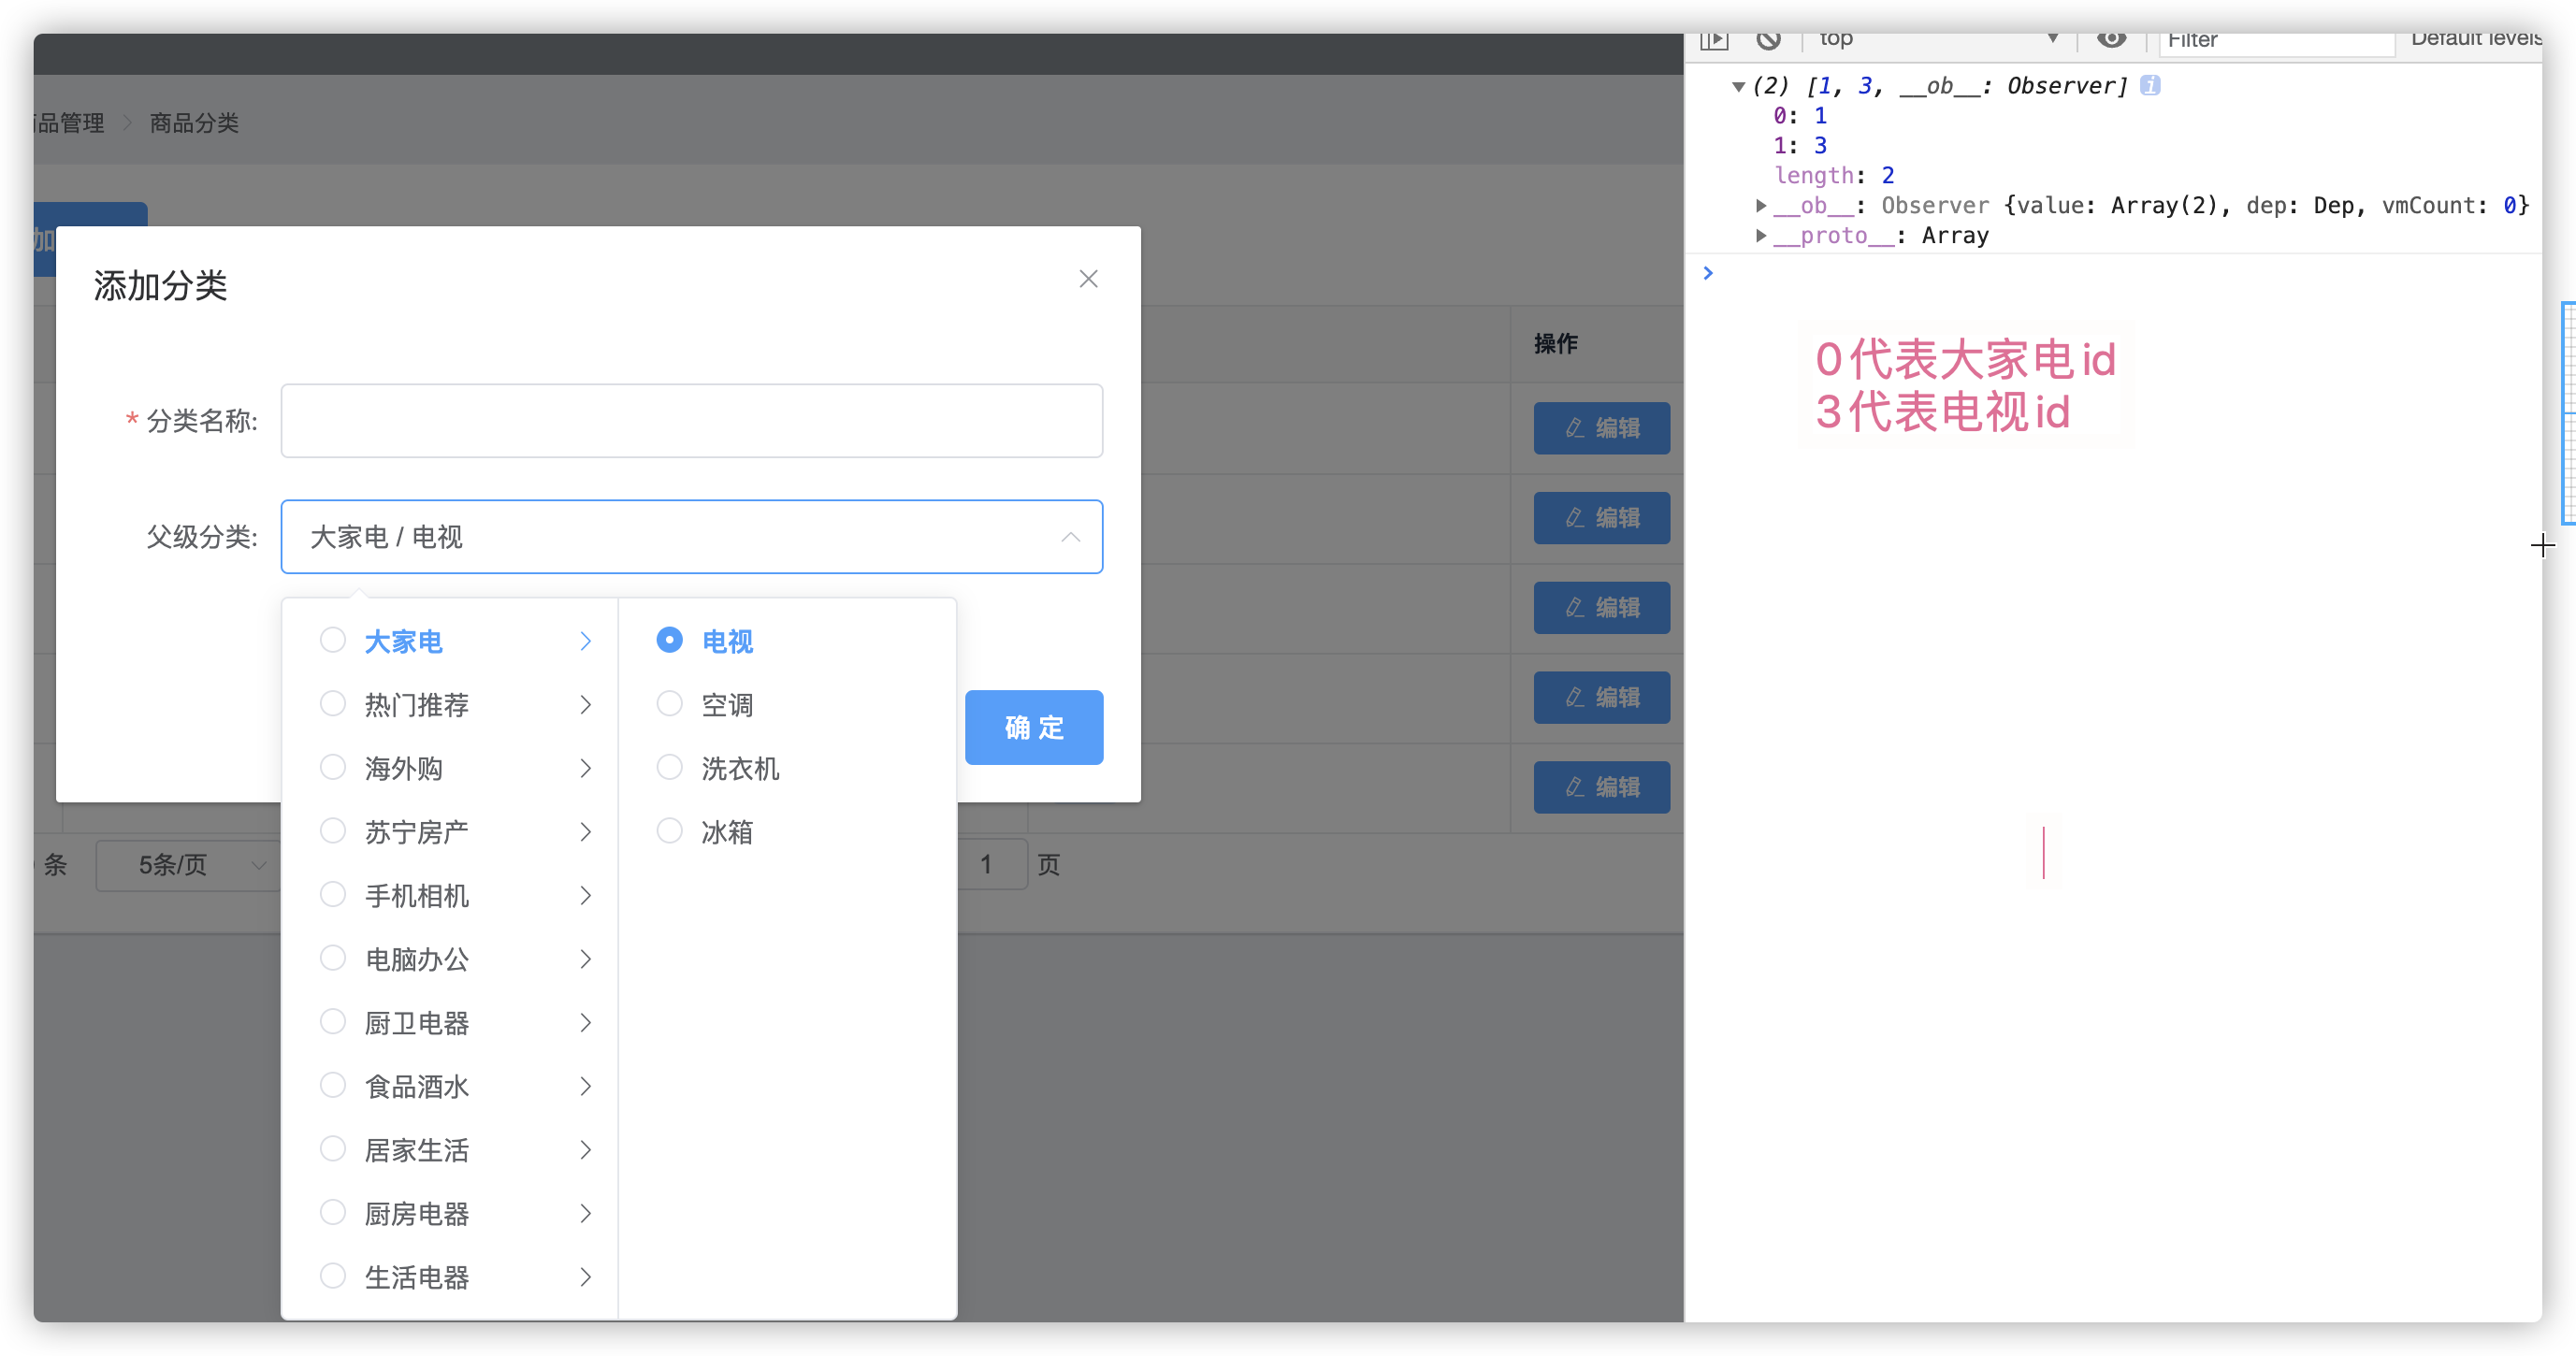
Task: Click the third 编辑 button in 操作 column
Action: pos(1601,608)
